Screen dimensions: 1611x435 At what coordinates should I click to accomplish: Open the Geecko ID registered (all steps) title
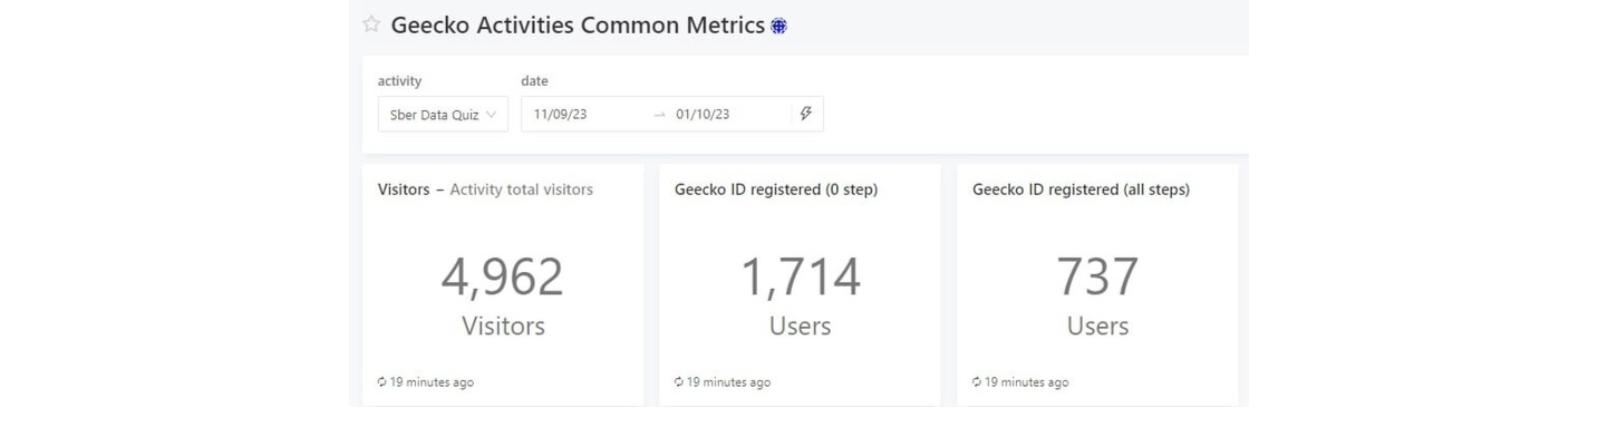tap(1080, 189)
